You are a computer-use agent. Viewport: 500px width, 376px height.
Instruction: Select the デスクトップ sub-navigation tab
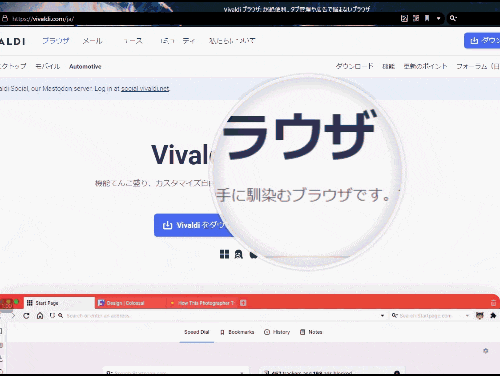coord(13,66)
